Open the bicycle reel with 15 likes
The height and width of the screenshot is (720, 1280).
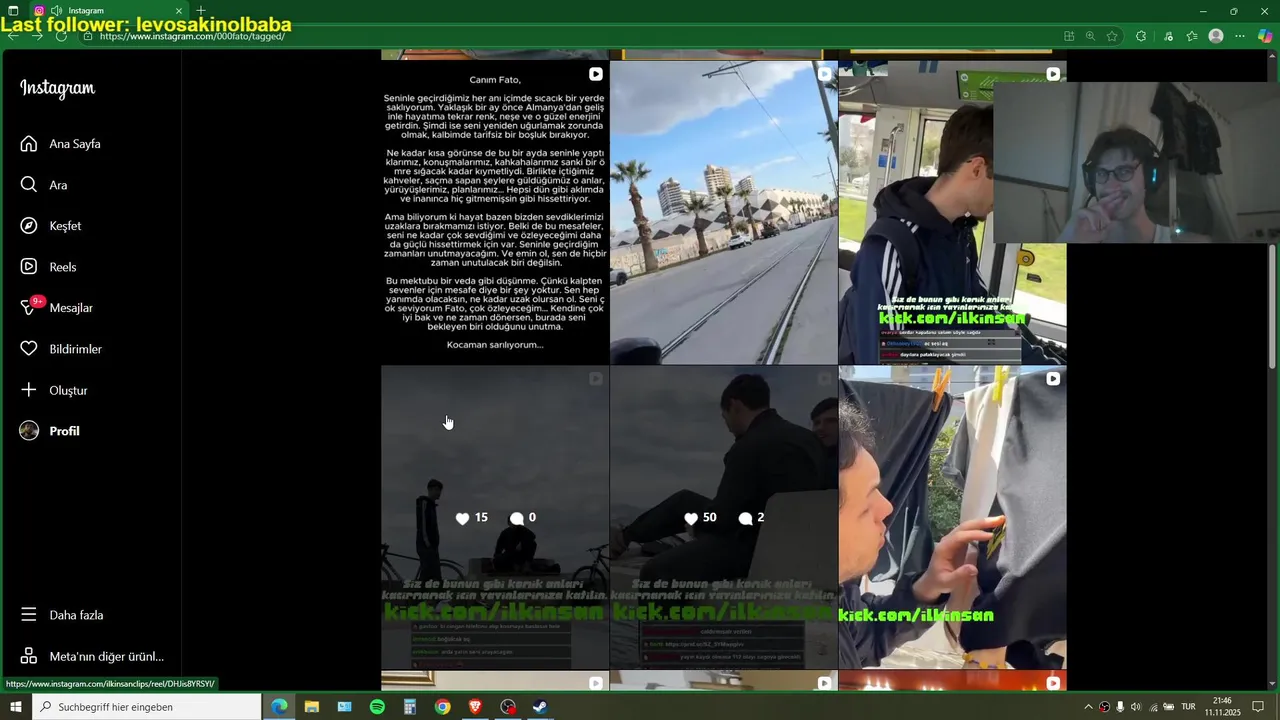(x=495, y=517)
